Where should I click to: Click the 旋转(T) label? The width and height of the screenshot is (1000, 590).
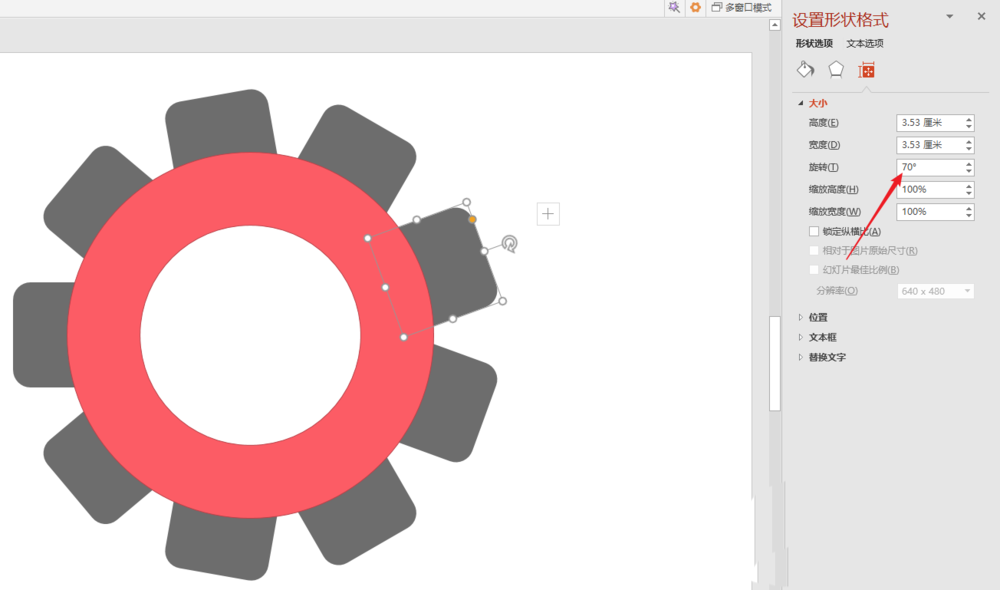[x=823, y=167]
